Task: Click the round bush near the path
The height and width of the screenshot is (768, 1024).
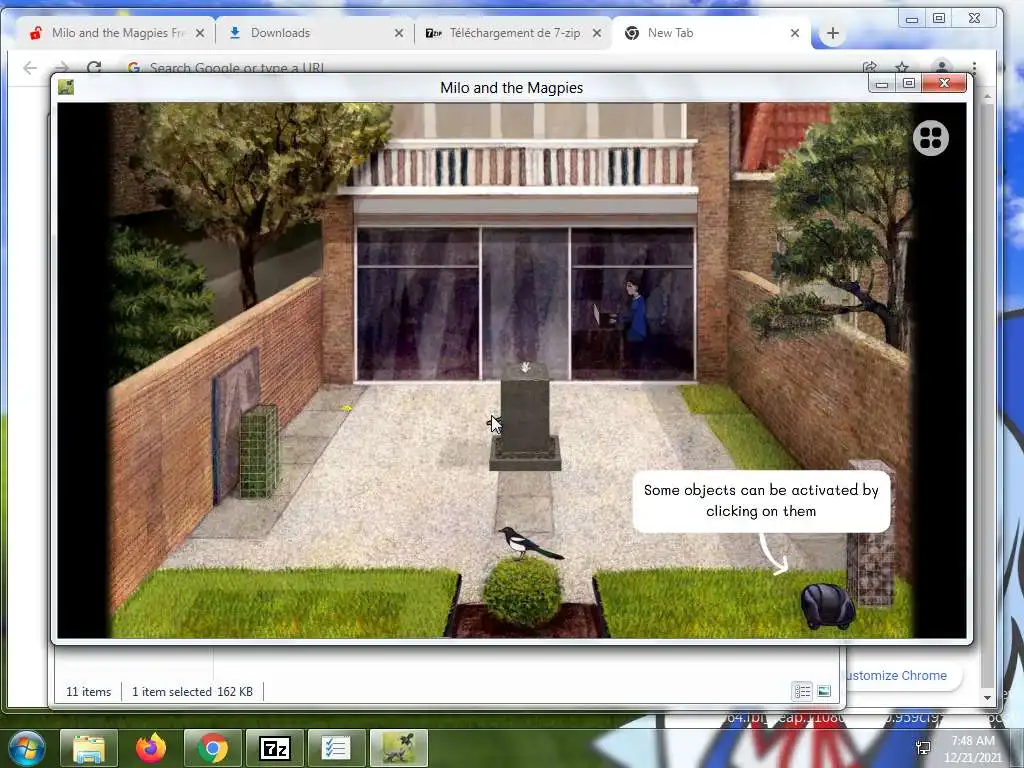Action: click(522, 592)
